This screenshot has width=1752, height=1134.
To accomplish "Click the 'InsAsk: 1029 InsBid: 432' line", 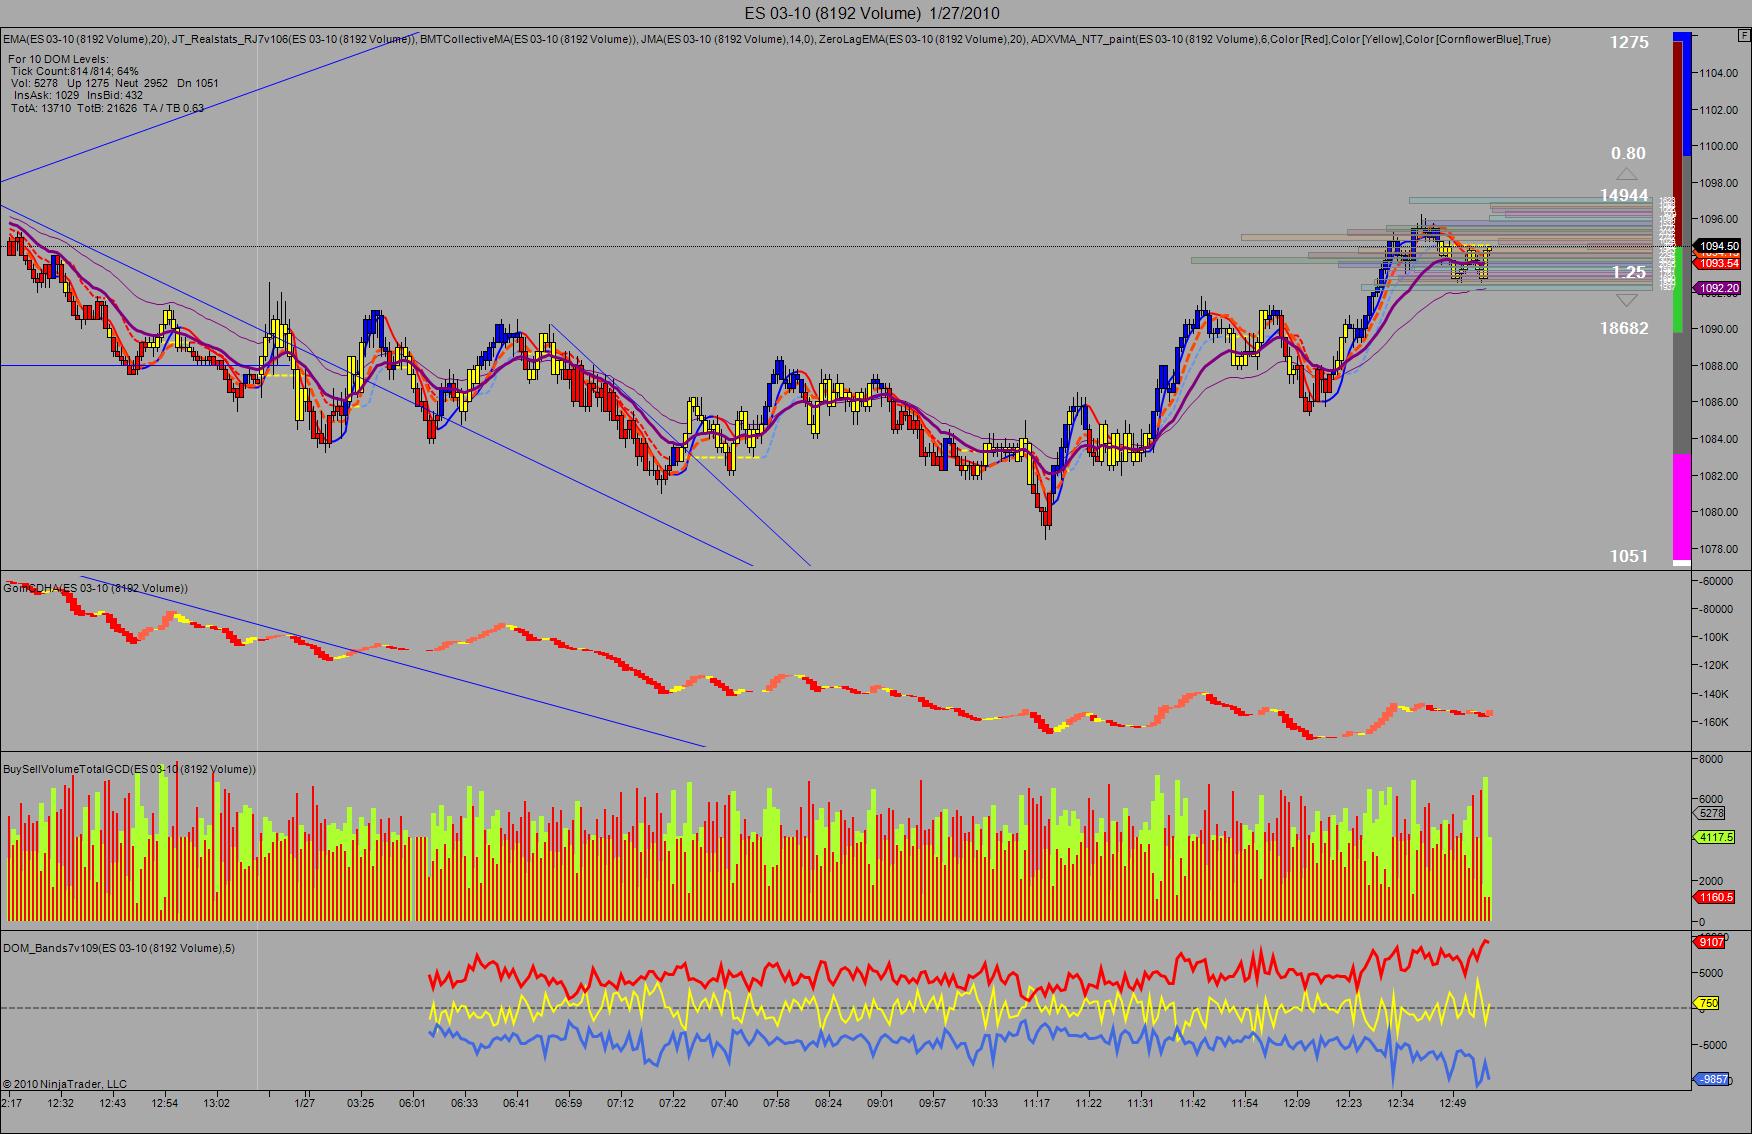I will pos(78,96).
